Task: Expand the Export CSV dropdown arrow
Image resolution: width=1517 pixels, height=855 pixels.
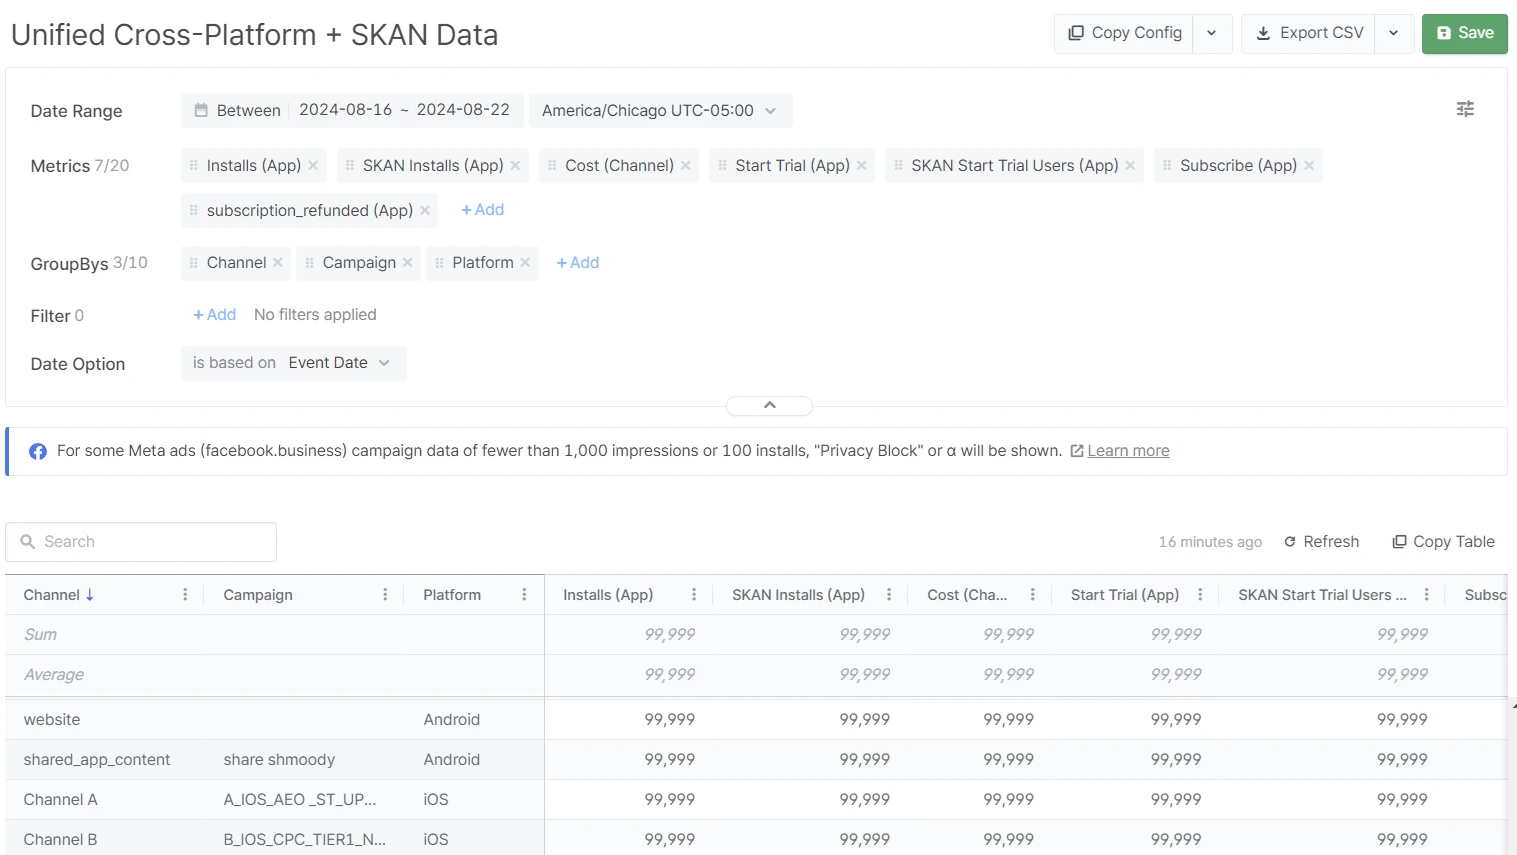Action: tap(1394, 33)
